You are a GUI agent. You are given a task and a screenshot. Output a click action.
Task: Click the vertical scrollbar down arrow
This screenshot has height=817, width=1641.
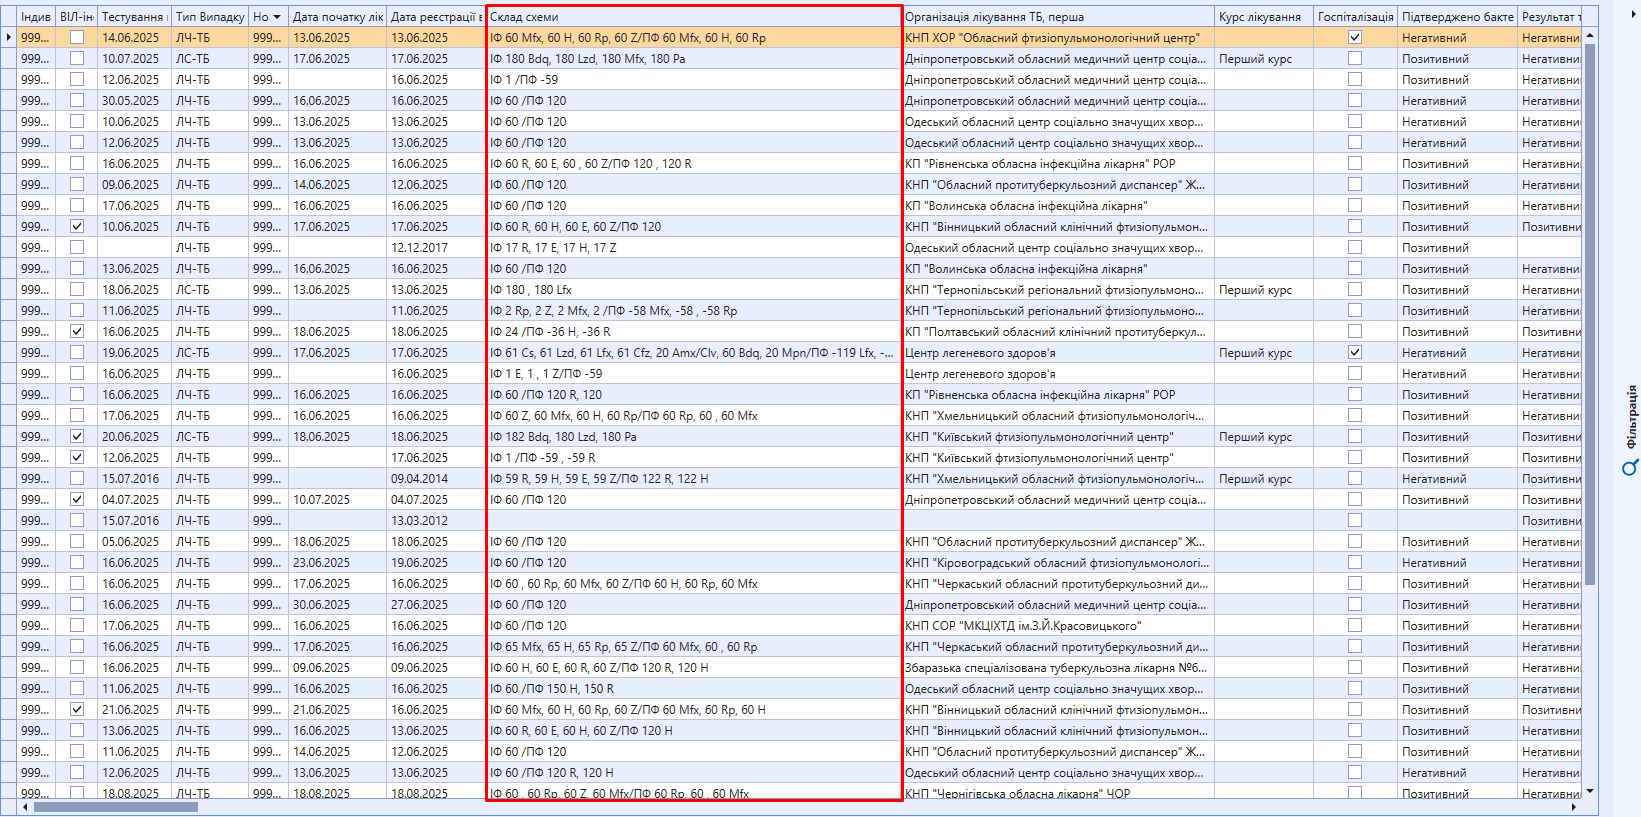pyautogui.click(x=1589, y=791)
